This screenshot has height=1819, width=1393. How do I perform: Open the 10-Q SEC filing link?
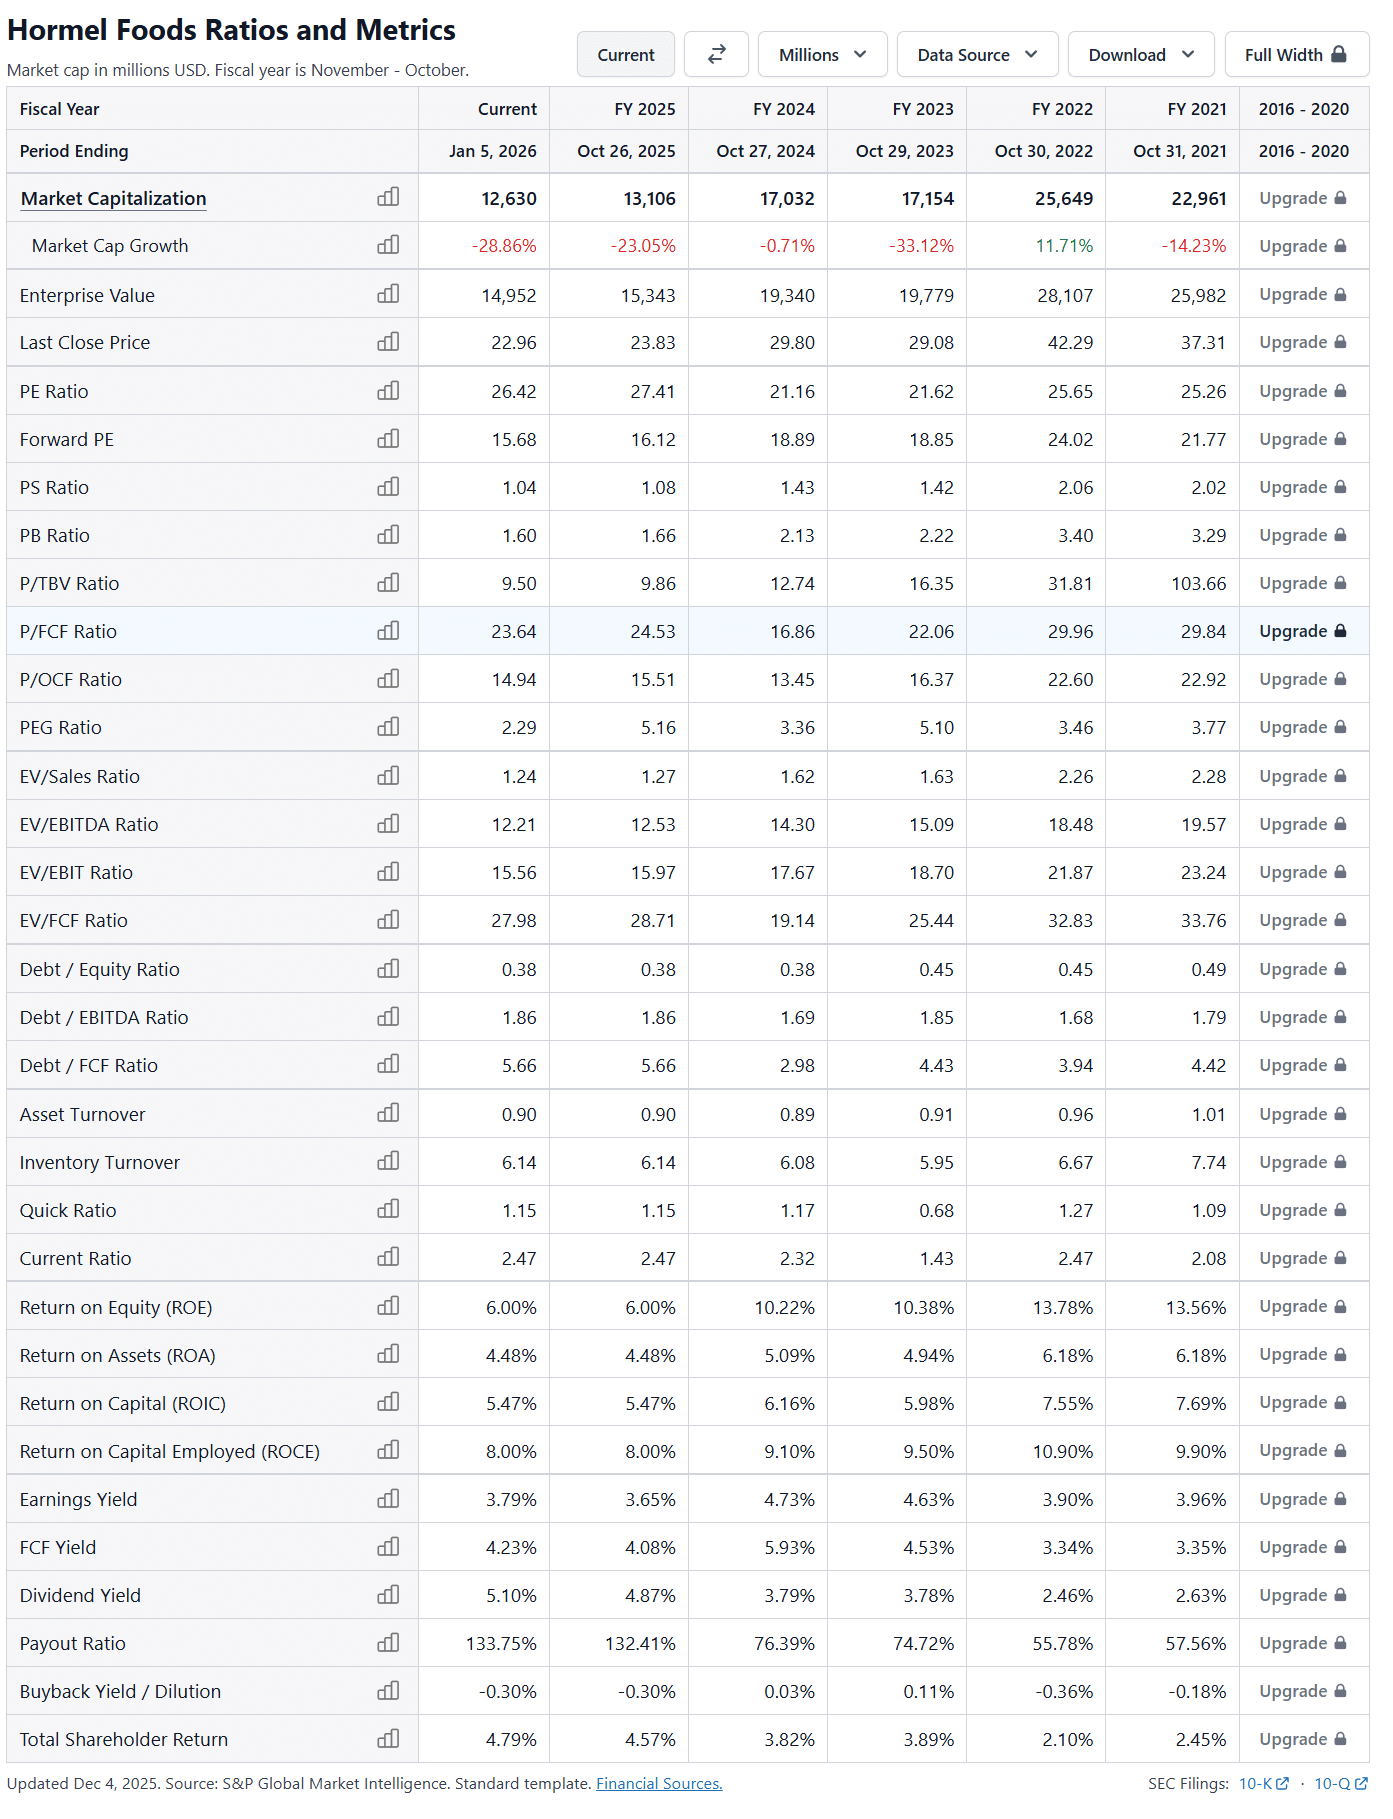[1340, 1783]
